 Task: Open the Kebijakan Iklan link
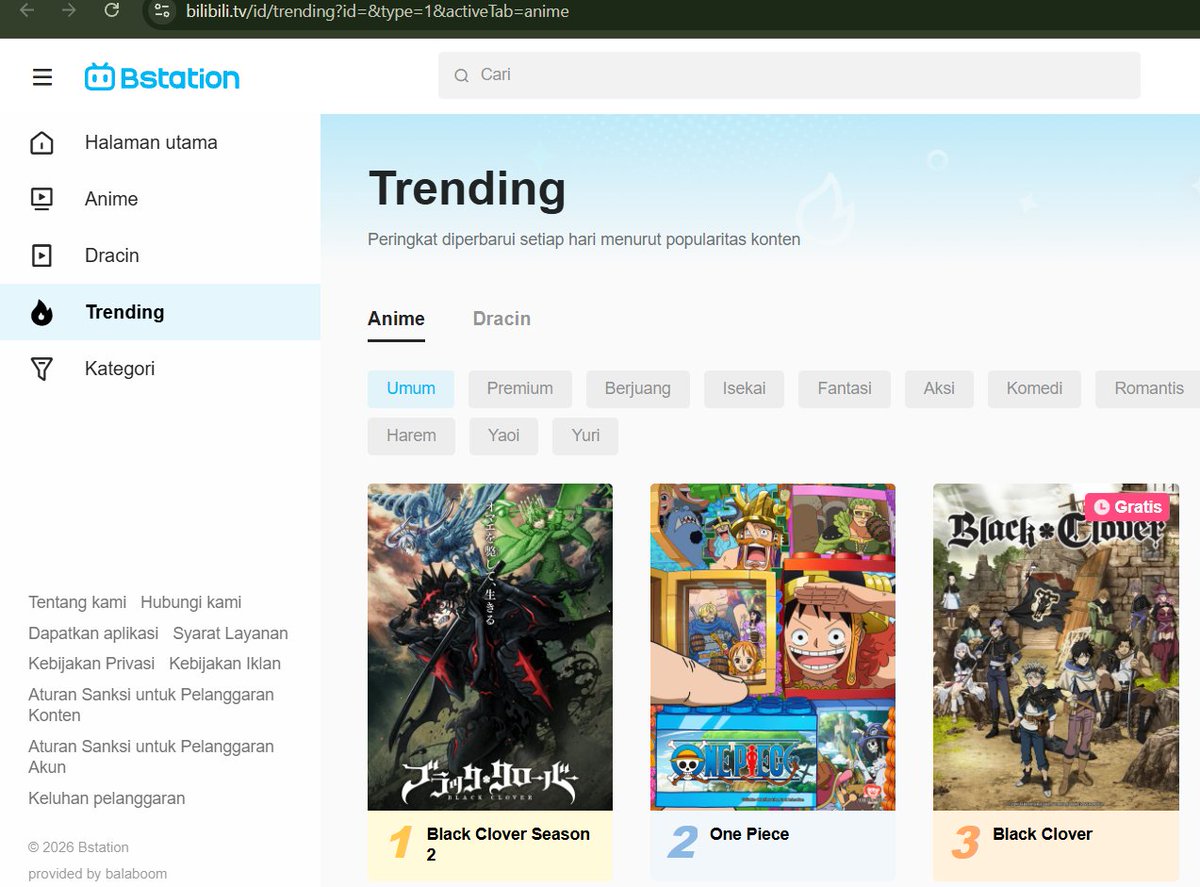225,663
